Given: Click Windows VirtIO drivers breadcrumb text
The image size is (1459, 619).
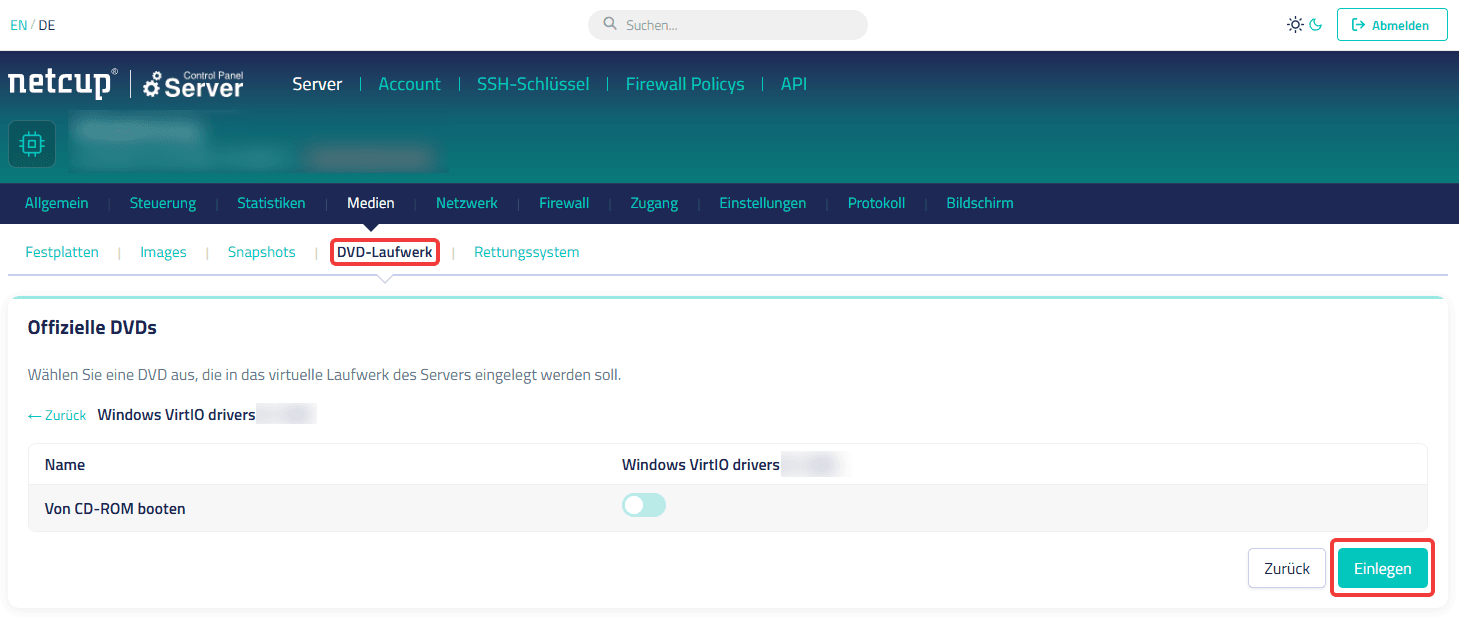Looking at the screenshot, I should click(177, 414).
